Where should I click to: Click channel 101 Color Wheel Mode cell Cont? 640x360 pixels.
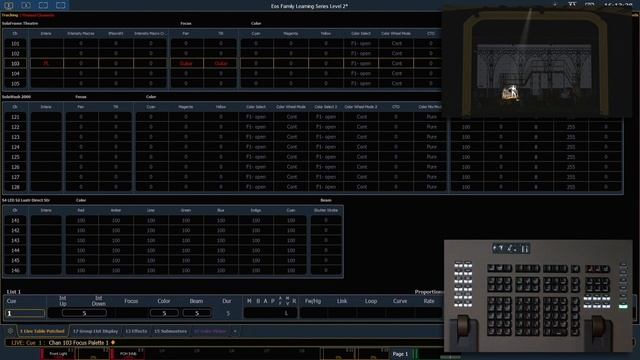pos(396,43)
